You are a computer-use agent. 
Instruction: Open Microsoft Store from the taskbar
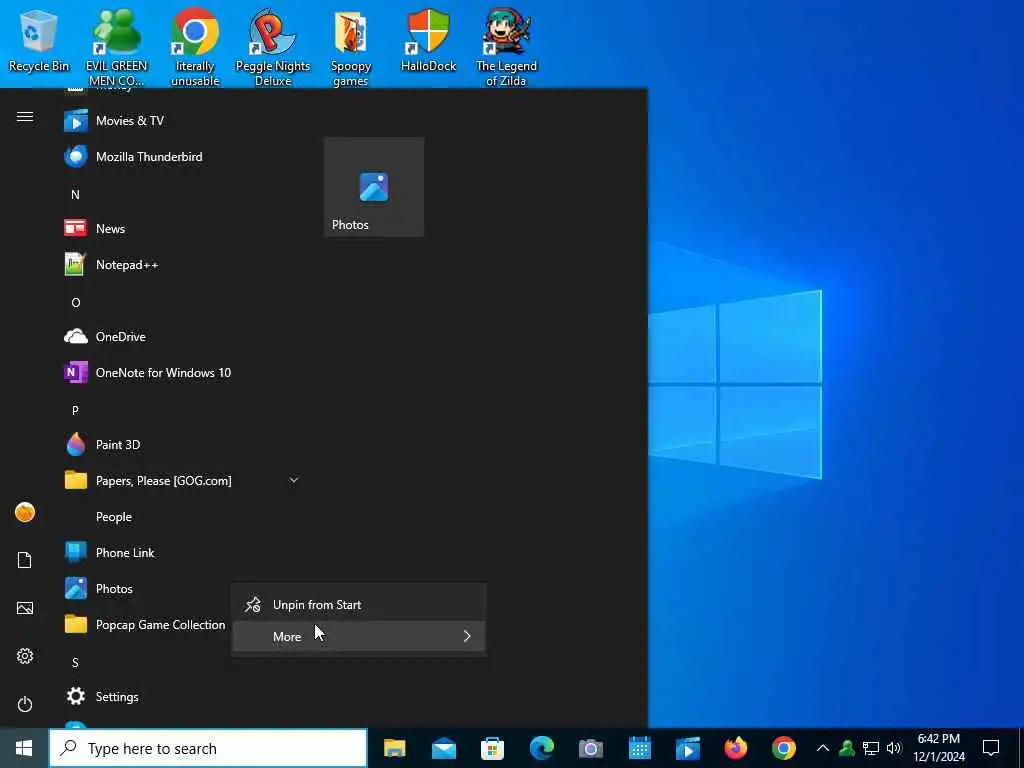point(492,748)
